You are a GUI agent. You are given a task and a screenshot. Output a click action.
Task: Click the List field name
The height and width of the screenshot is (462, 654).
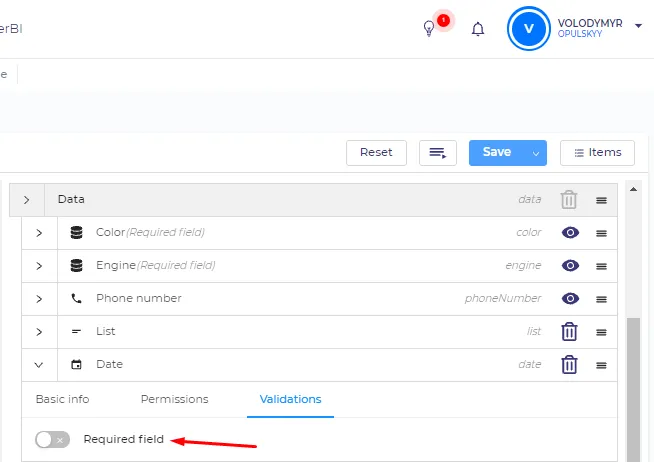(106, 331)
